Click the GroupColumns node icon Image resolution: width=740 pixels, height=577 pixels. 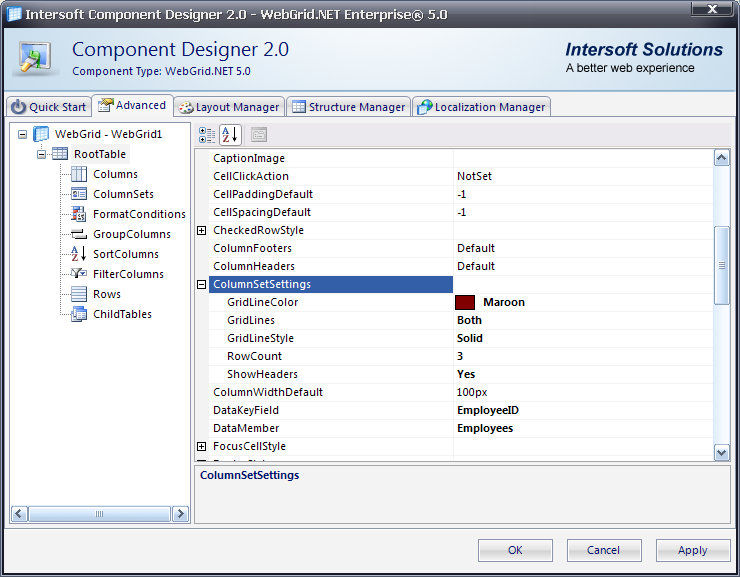[x=79, y=234]
